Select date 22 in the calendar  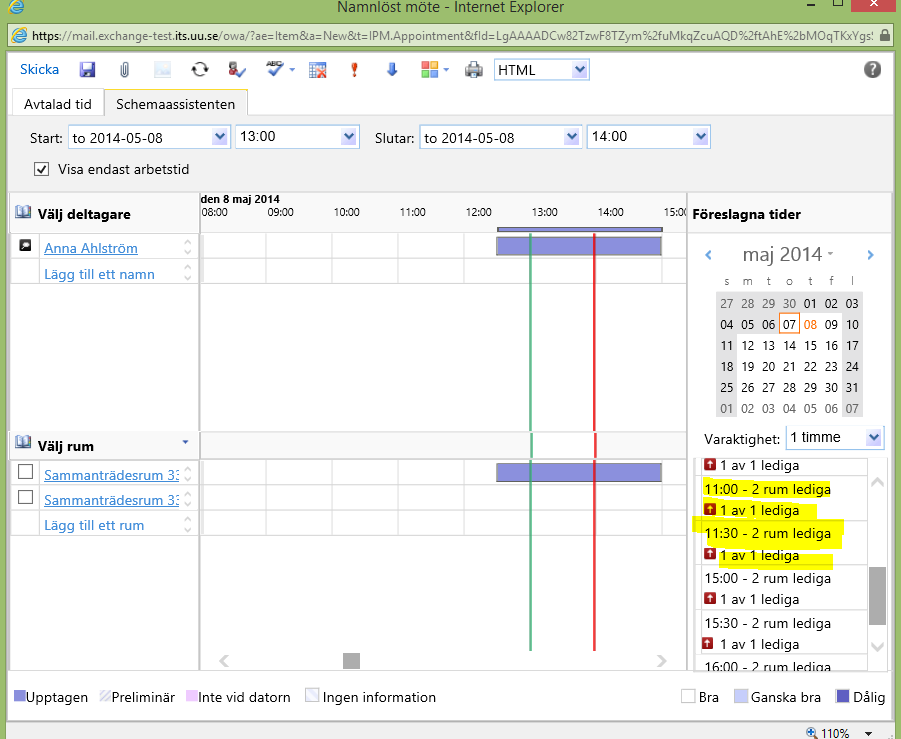point(810,367)
